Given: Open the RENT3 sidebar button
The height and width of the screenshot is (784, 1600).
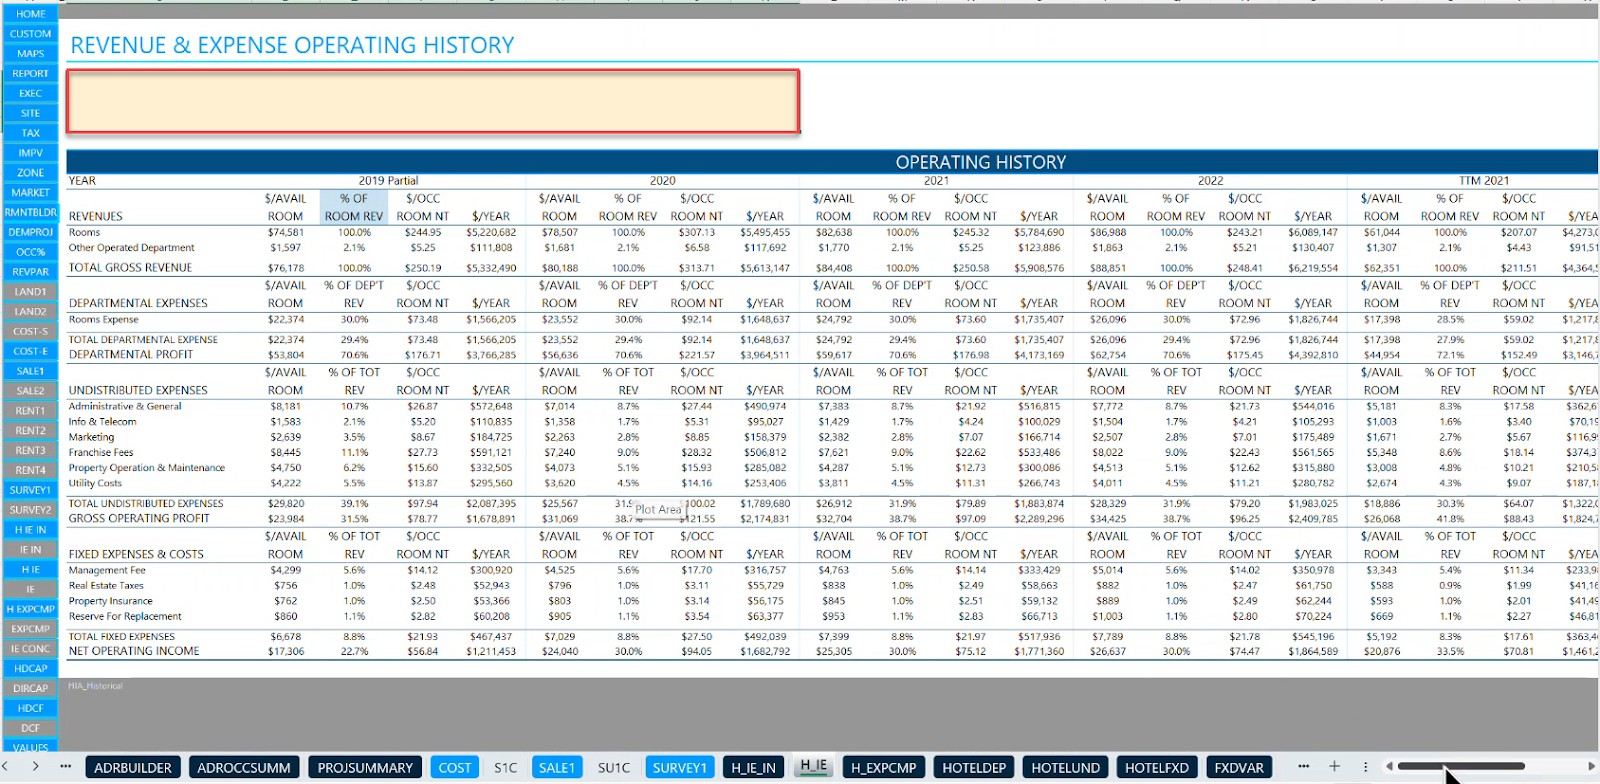Looking at the screenshot, I should (30, 450).
